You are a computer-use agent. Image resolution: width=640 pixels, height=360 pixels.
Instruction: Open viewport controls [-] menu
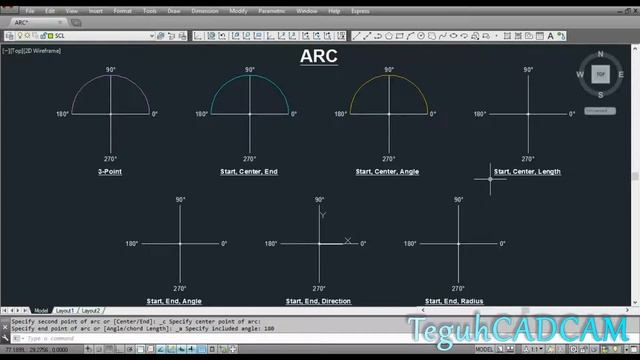tap(6, 51)
